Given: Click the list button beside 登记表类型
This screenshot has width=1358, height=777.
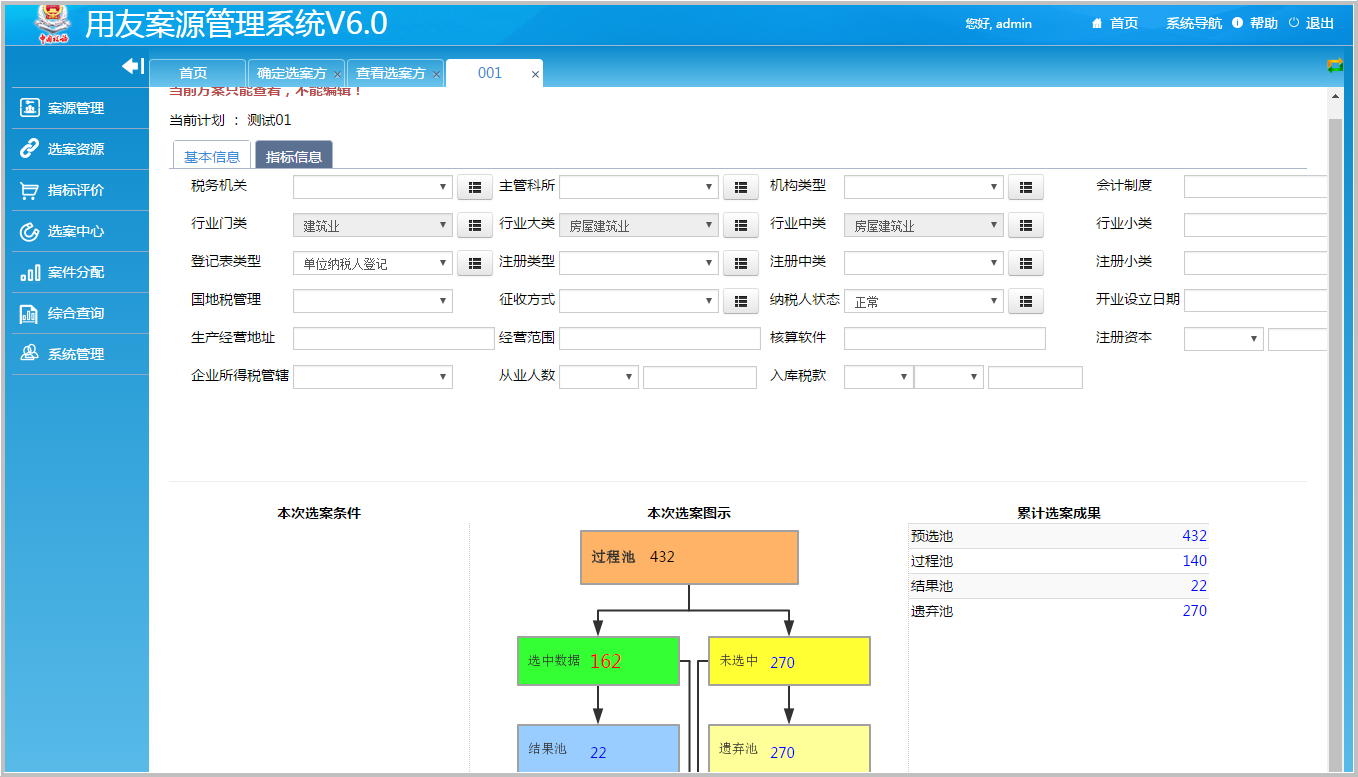Looking at the screenshot, I should click(x=475, y=264).
